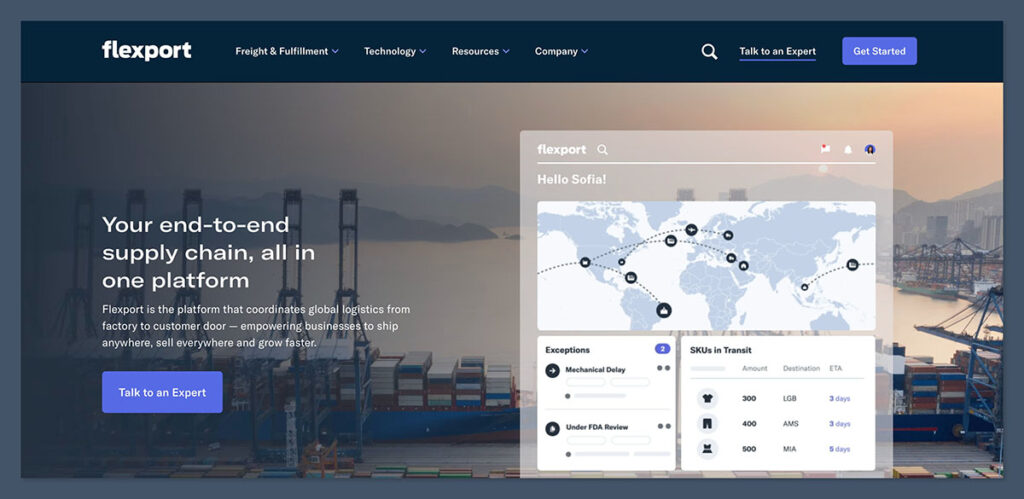Click the Get Started button
The image size is (1024, 499).
(x=879, y=51)
